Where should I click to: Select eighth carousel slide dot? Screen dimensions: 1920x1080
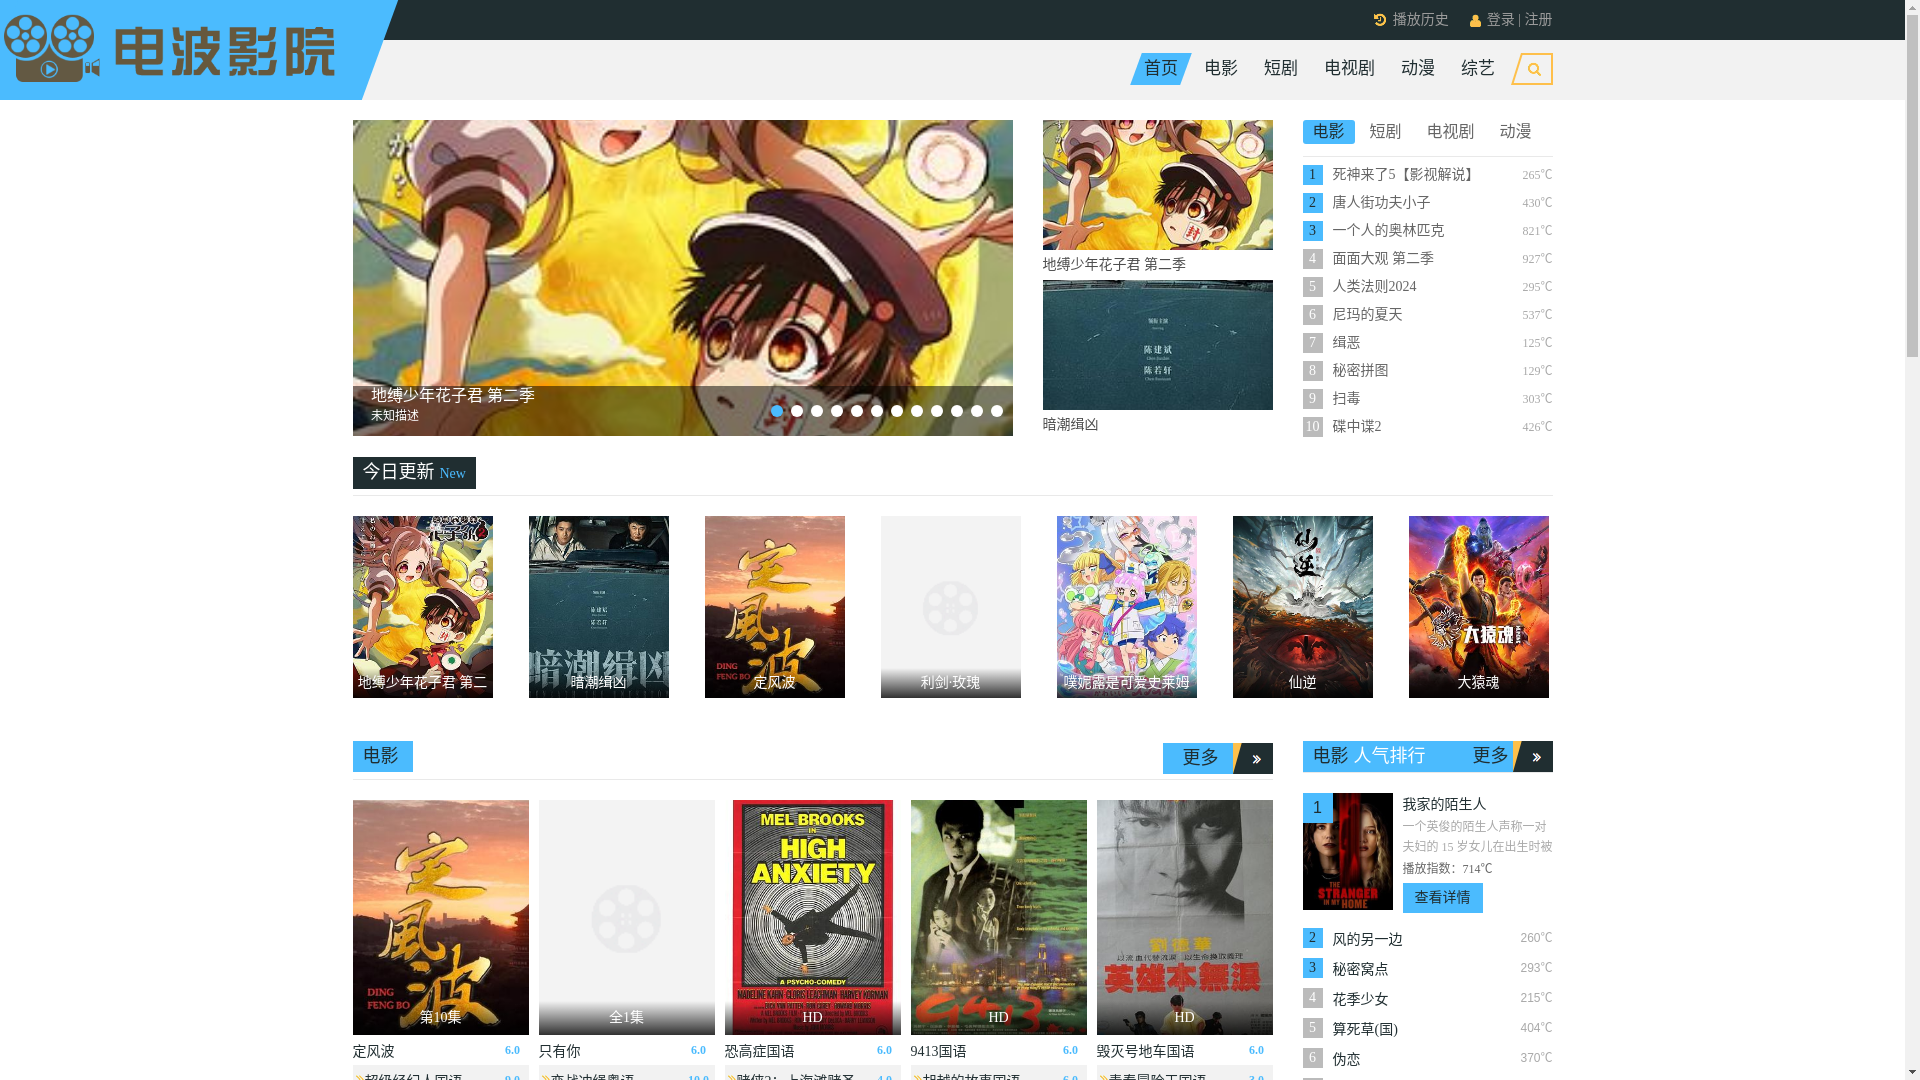point(917,411)
